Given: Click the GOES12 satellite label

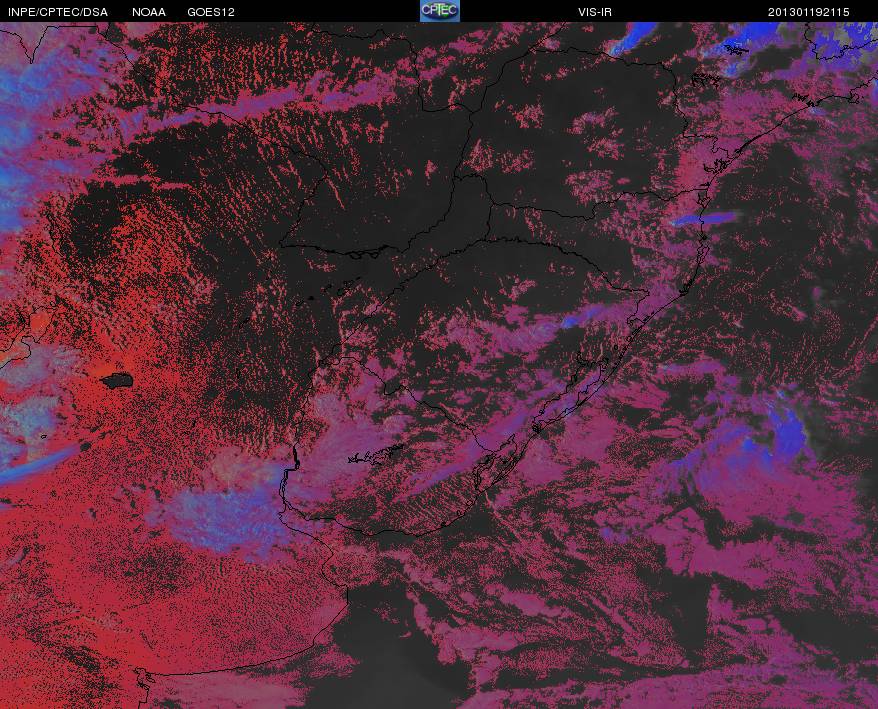Looking at the screenshot, I should pyautogui.click(x=211, y=12).
